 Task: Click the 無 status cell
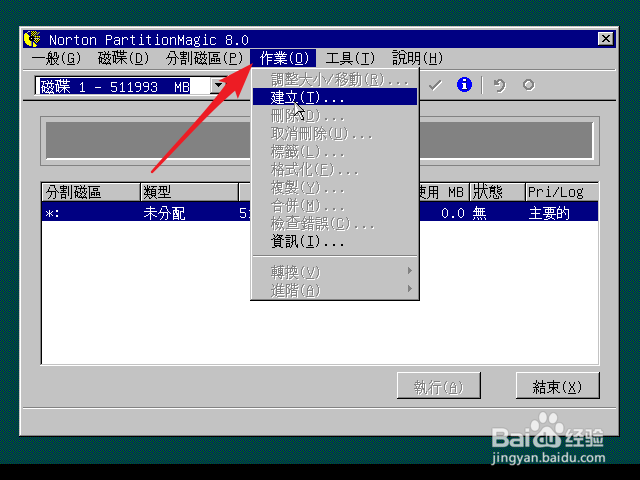pos(480,213)
